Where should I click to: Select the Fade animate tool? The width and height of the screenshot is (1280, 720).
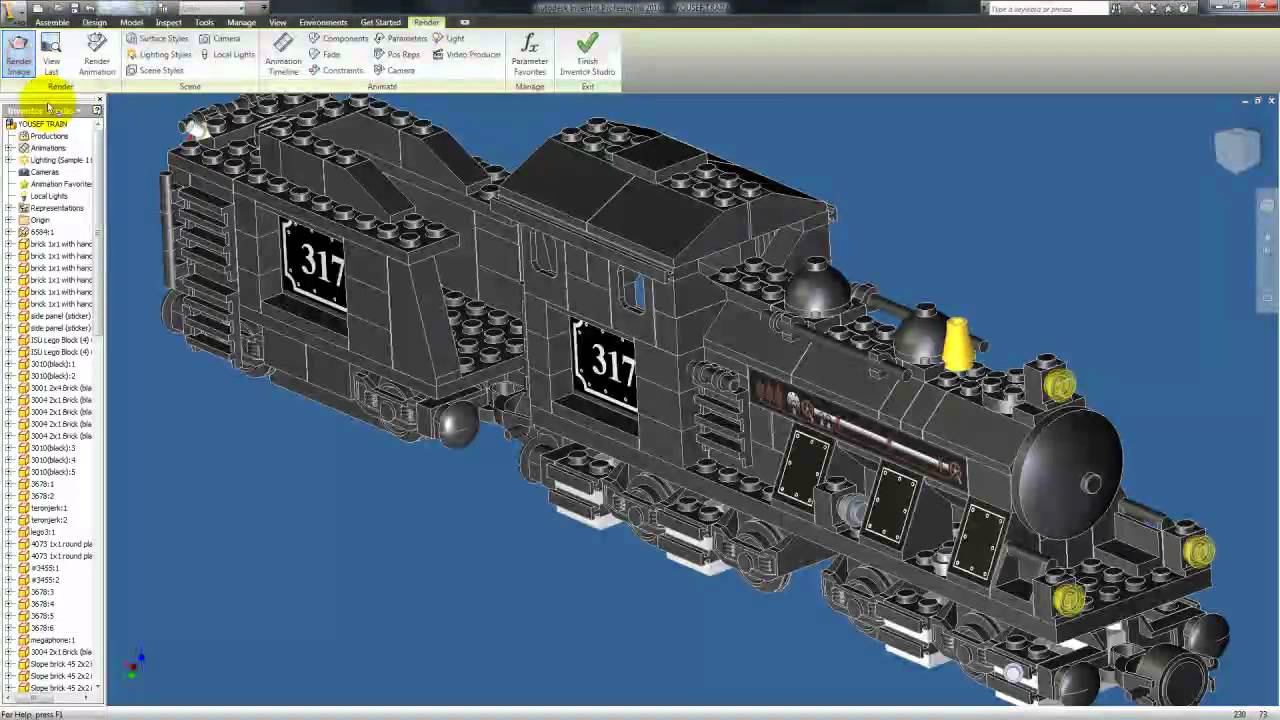tap(325, 54)
